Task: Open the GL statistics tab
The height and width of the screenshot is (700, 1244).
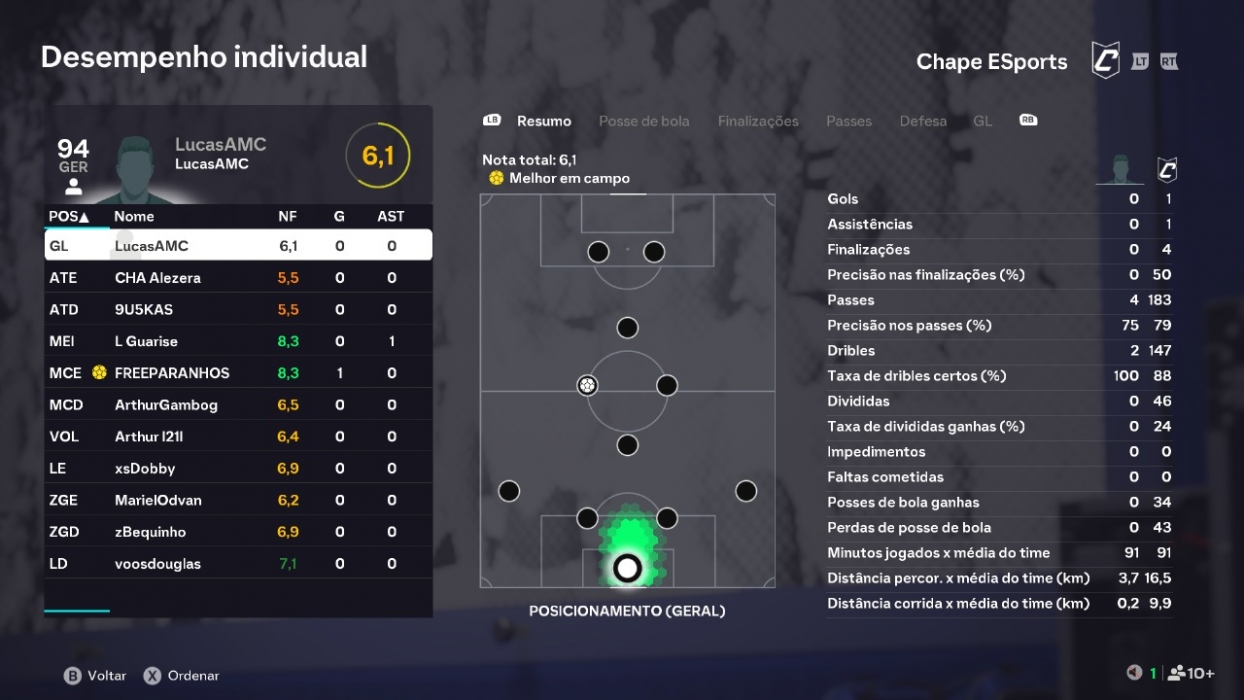Action: 982,121
